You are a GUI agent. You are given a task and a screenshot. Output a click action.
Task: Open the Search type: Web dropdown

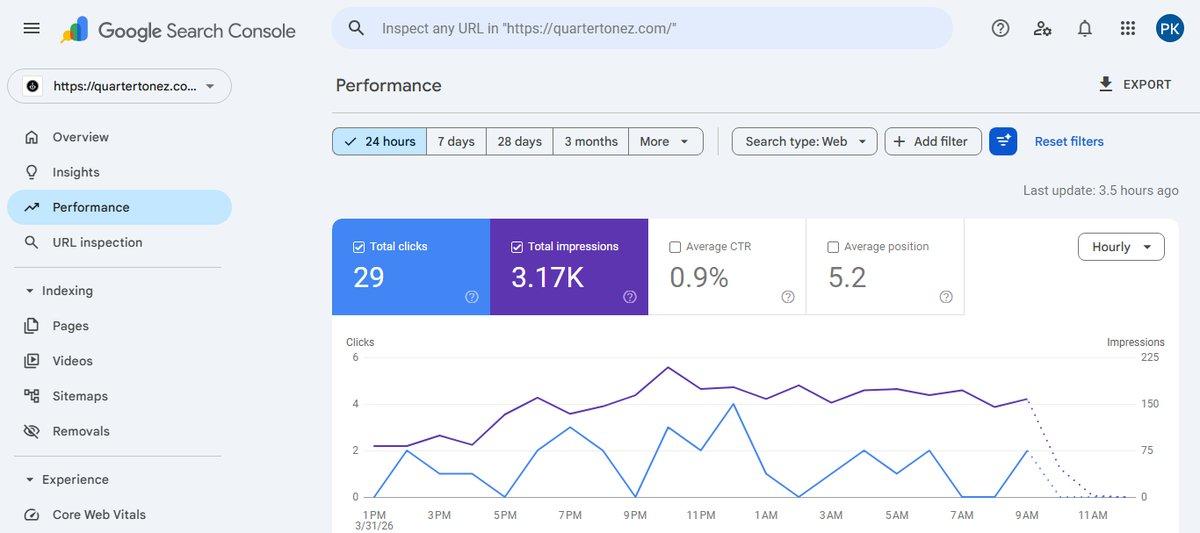805,141
